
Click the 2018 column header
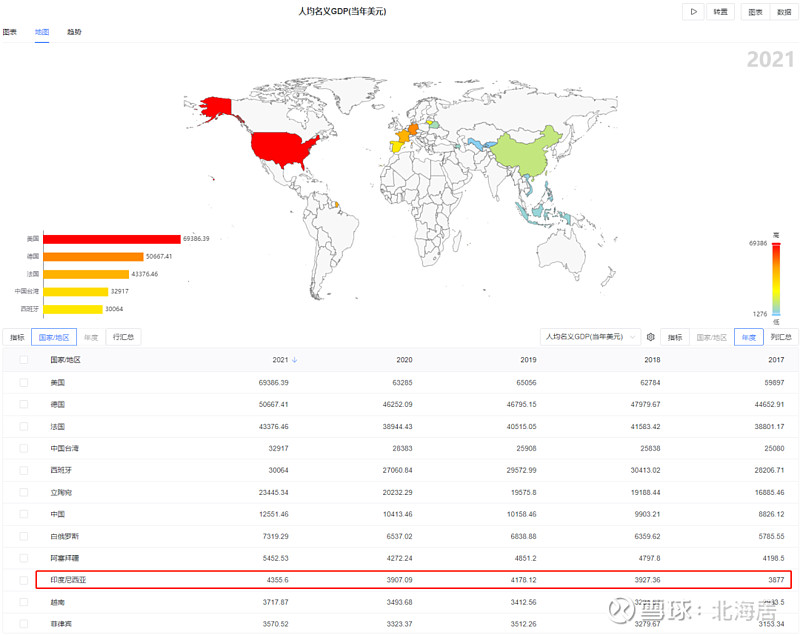tap(652, 360)
